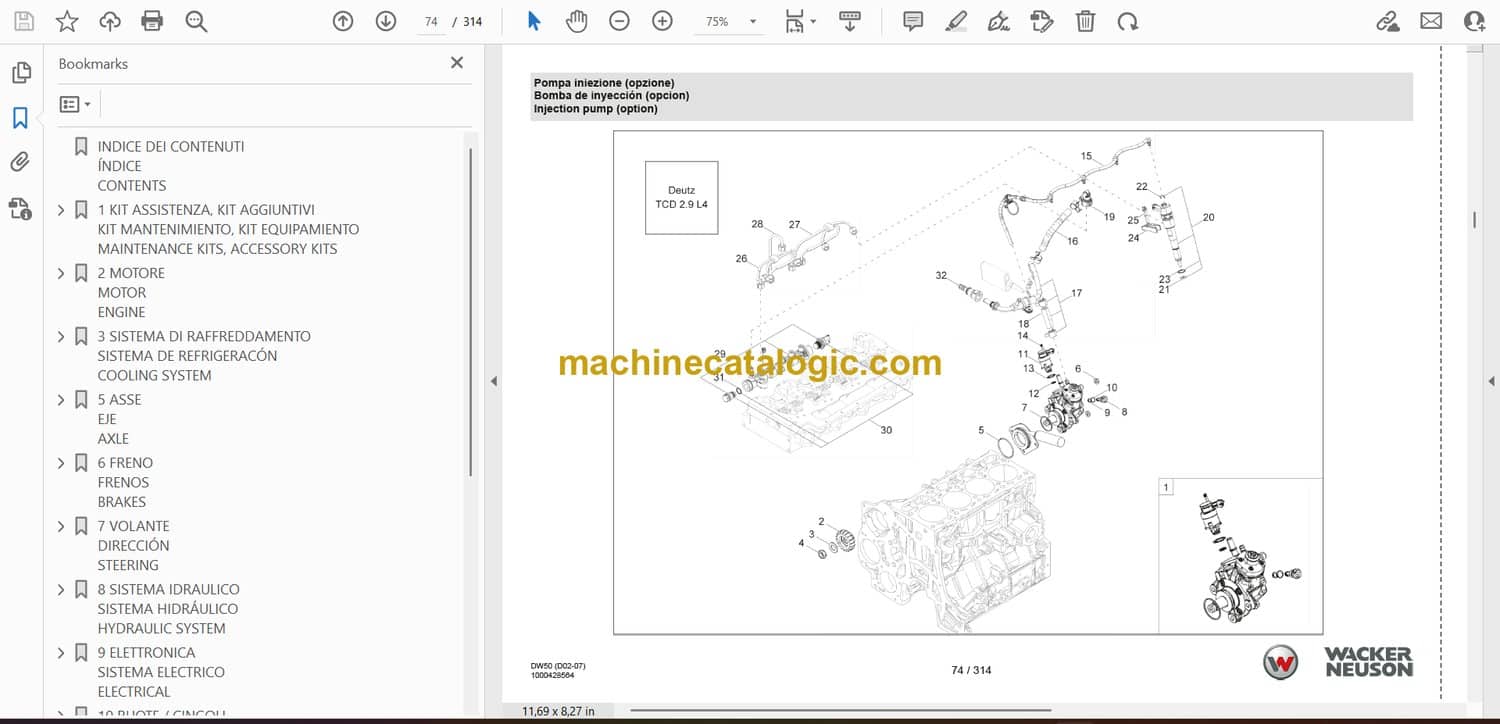1500x724 pixels.
Task: Expand the 8 SISTEMA IDRAULICO bookmark
Action: tap(61, 589)
